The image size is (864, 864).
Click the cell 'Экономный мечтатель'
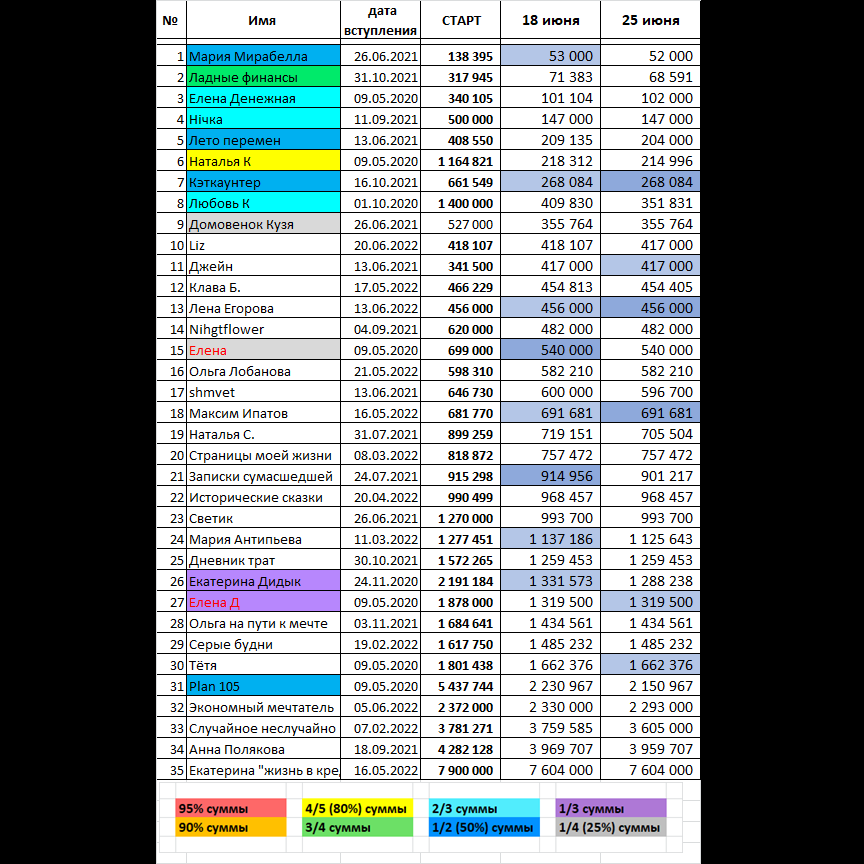[263, 707]
